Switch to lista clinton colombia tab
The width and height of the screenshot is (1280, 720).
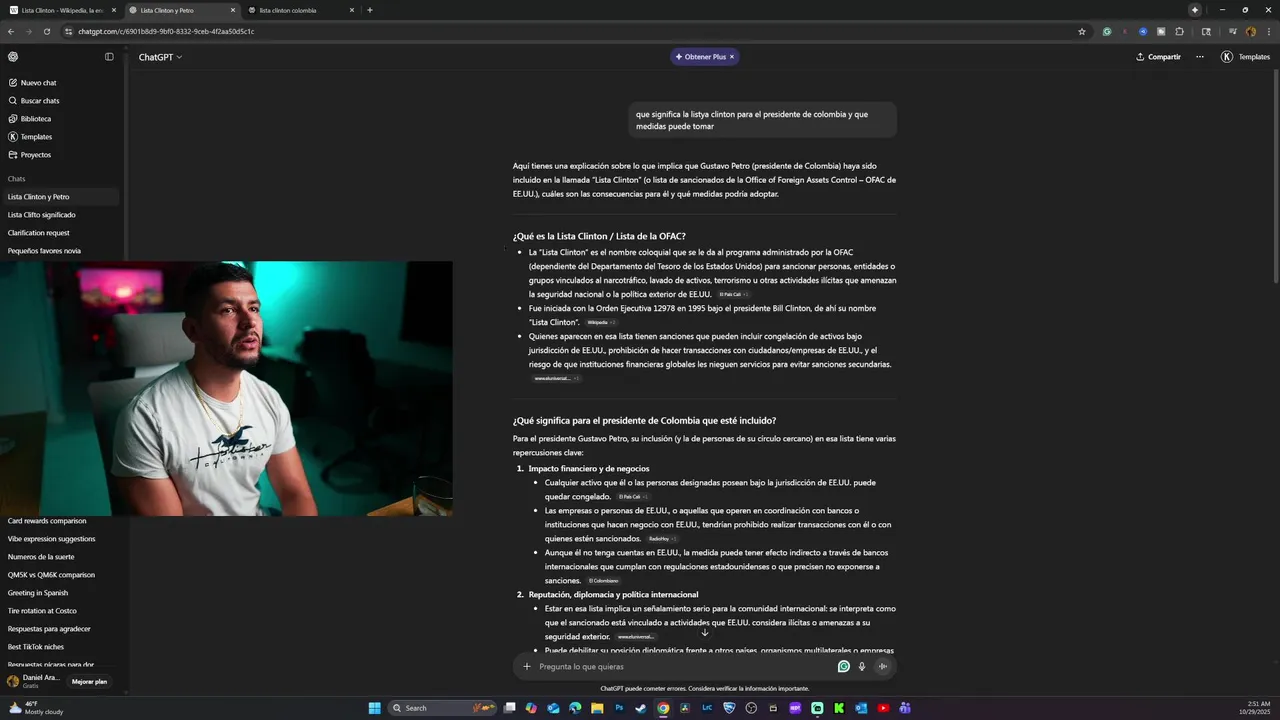(302, 10)
